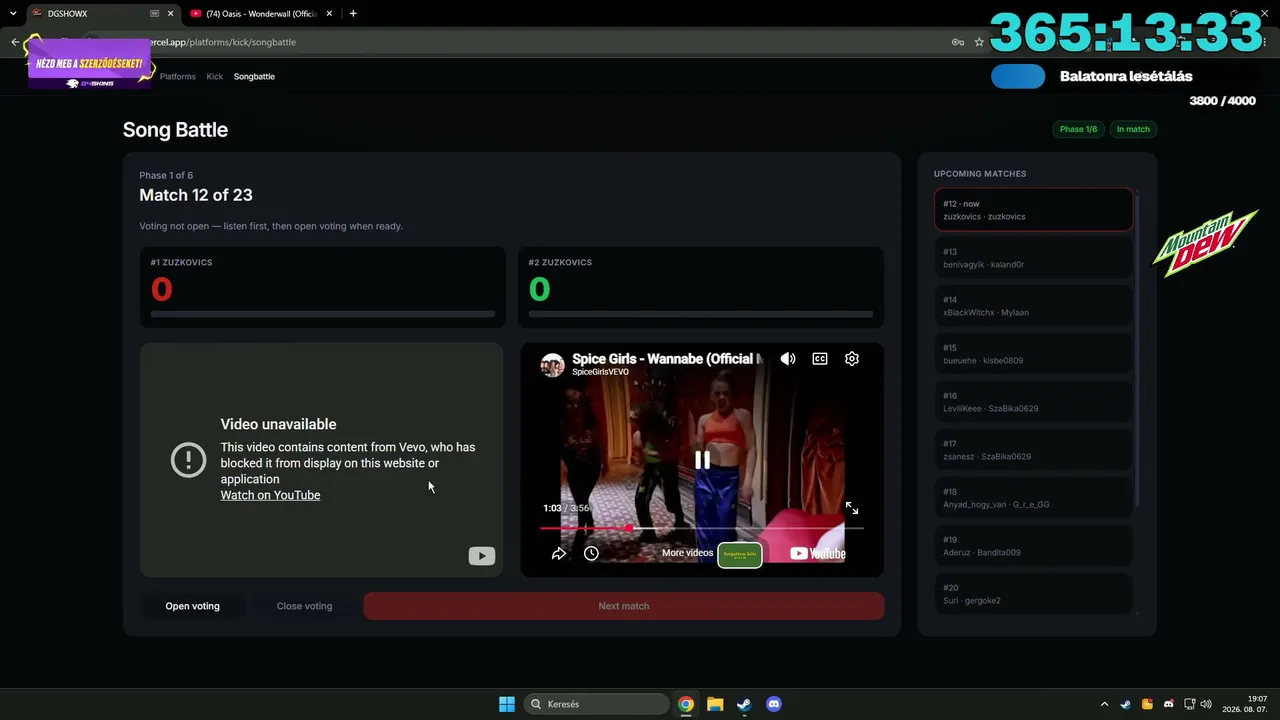This screenshot has height=720, width=1280.
Task: Seek along the video progress bar
Action: 702,528
